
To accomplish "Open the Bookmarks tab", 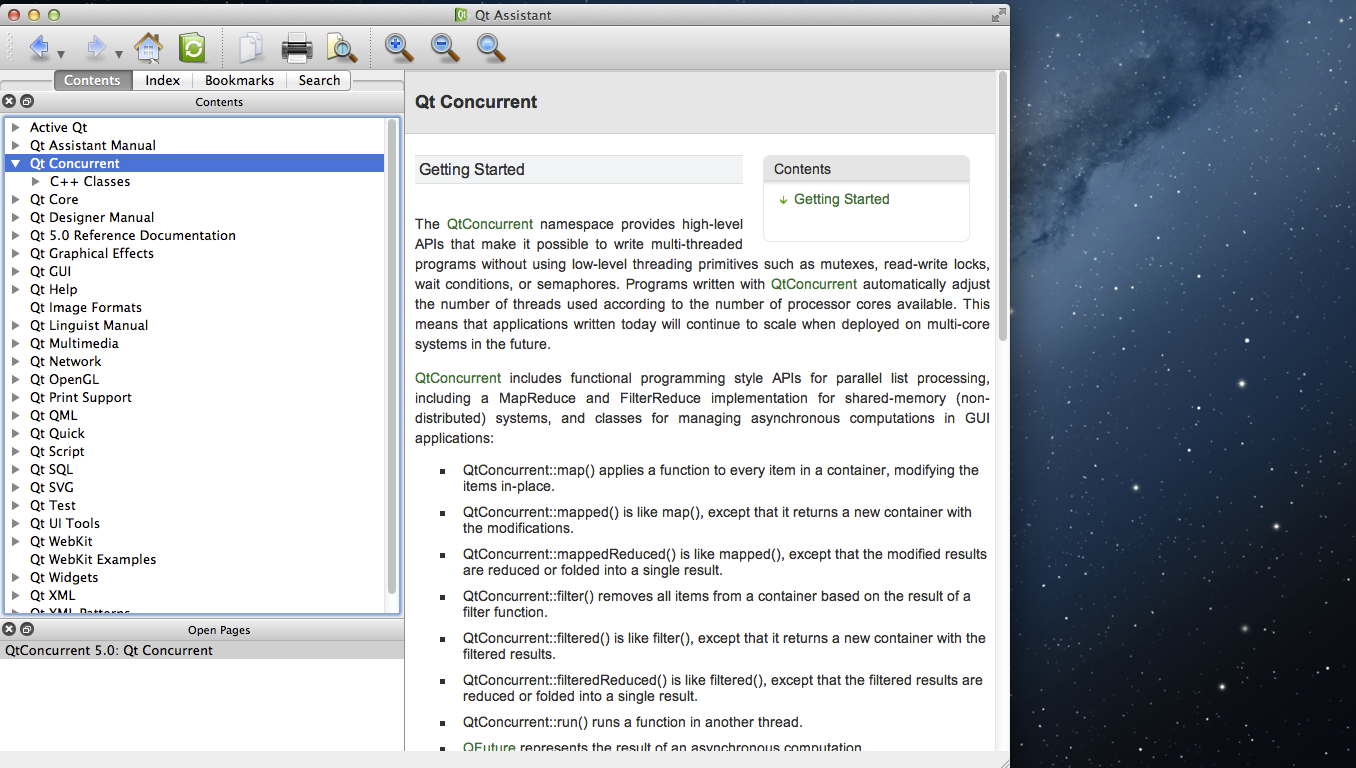I will (239, 80).
